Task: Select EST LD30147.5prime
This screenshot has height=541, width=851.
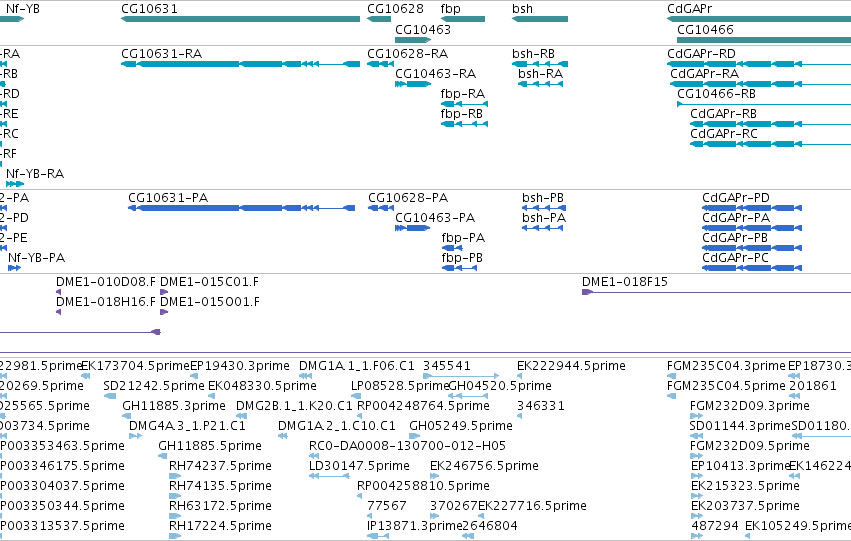Action: [329, 476]
